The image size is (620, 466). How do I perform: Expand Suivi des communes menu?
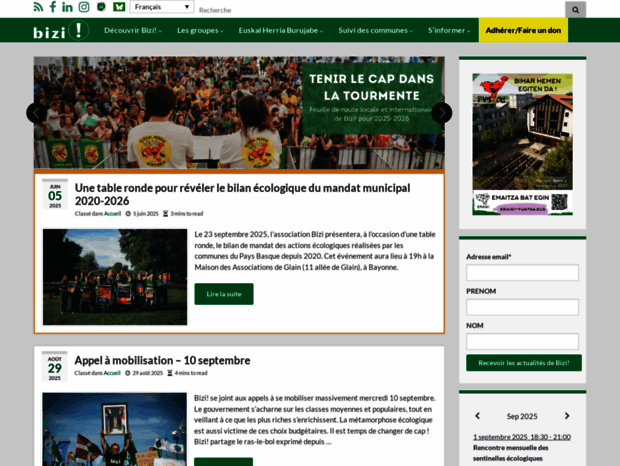[x=375, y=30]
